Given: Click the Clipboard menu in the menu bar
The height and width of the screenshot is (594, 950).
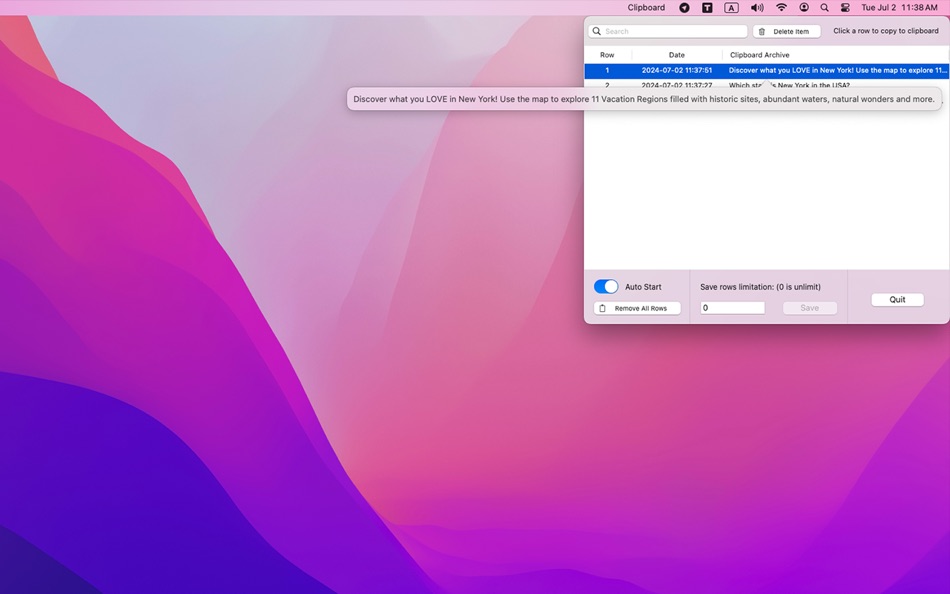Looking at the screenshot, I should click(x=646, y=7).
